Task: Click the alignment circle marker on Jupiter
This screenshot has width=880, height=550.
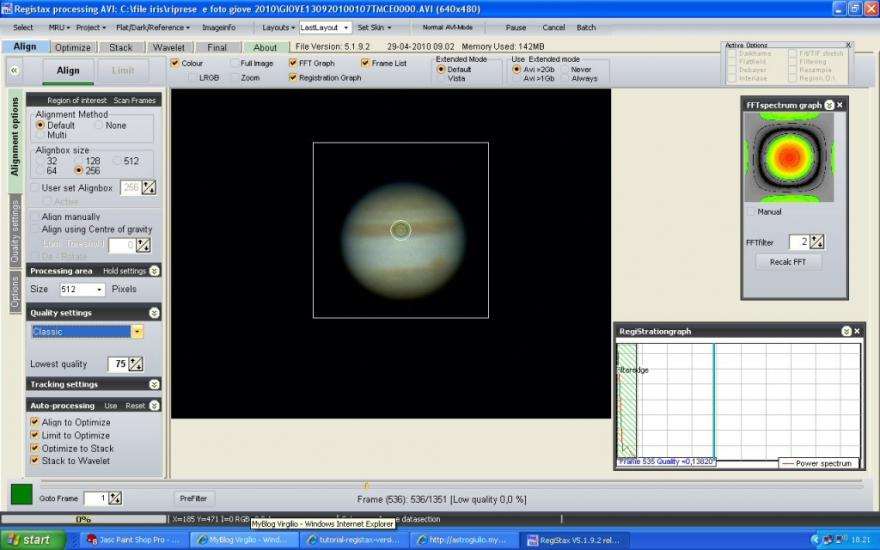Action: point(401,230)
